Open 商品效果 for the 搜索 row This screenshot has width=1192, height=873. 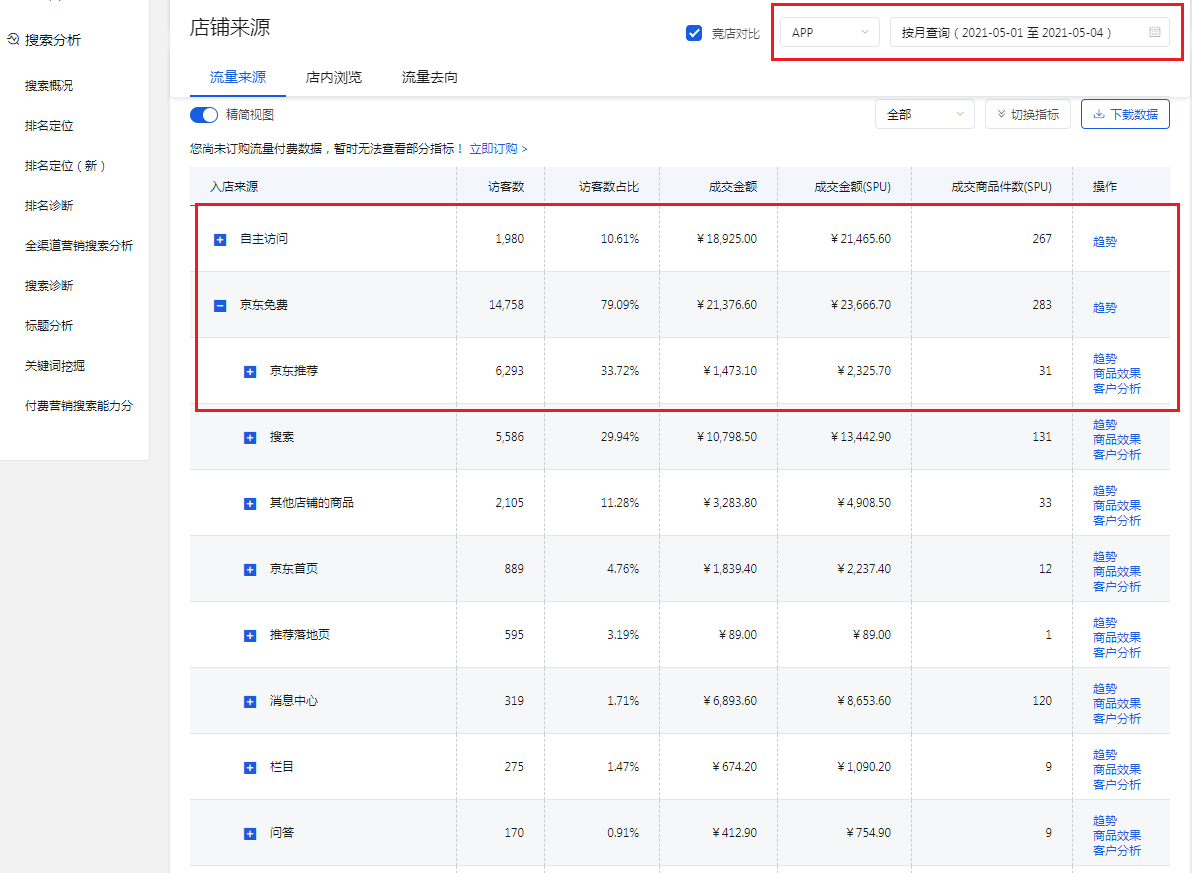(1117, 440)
